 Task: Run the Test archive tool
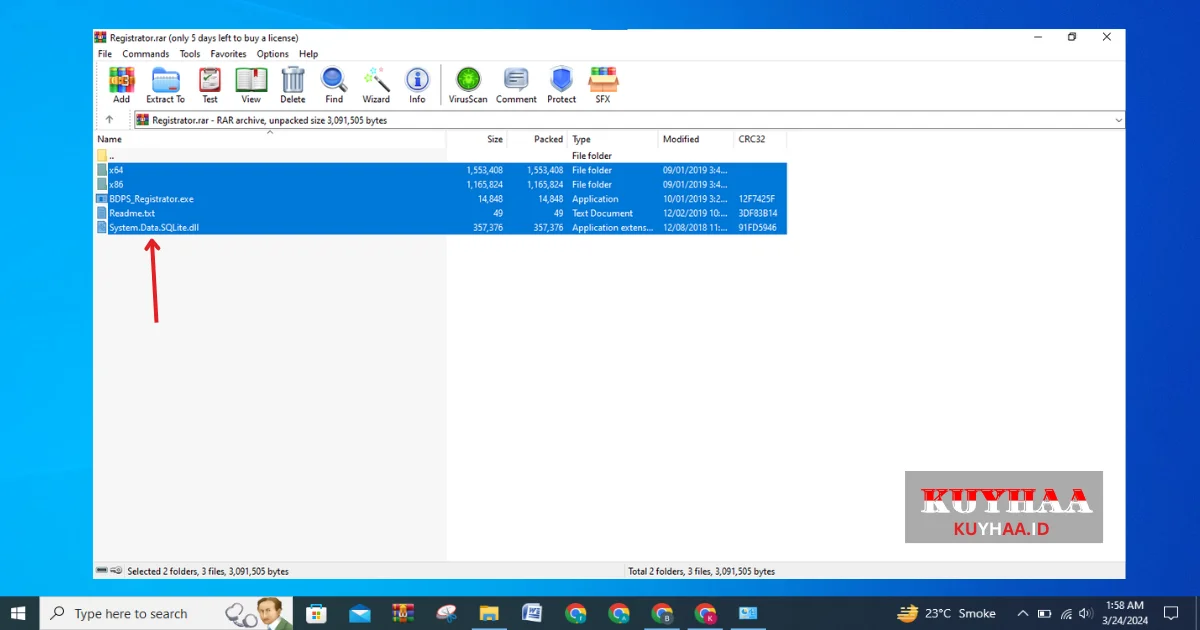click(x=210, y=84)
